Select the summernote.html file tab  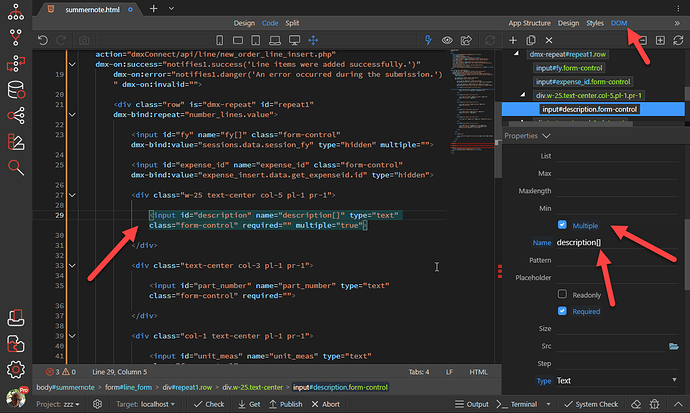tap(92, 9)
